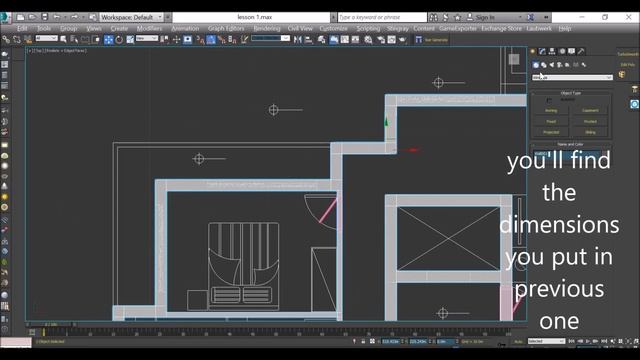Click the Bind to Space Warp tool
Screen dimensions: 640x360
click(28, 39)
